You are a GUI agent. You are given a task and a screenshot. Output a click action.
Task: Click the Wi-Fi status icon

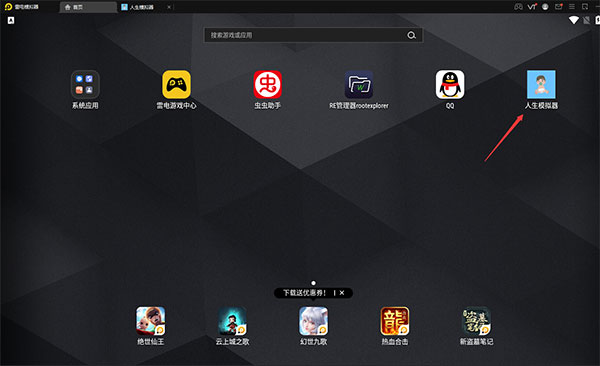click(x=573, y=20)
